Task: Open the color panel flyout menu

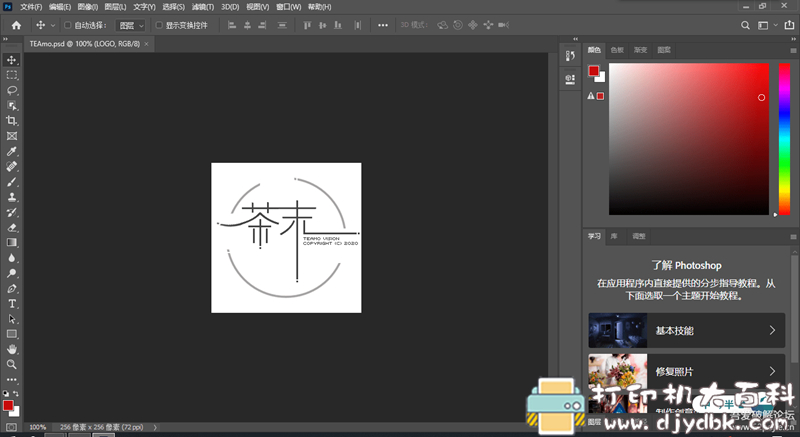Action: pos(793,50)
